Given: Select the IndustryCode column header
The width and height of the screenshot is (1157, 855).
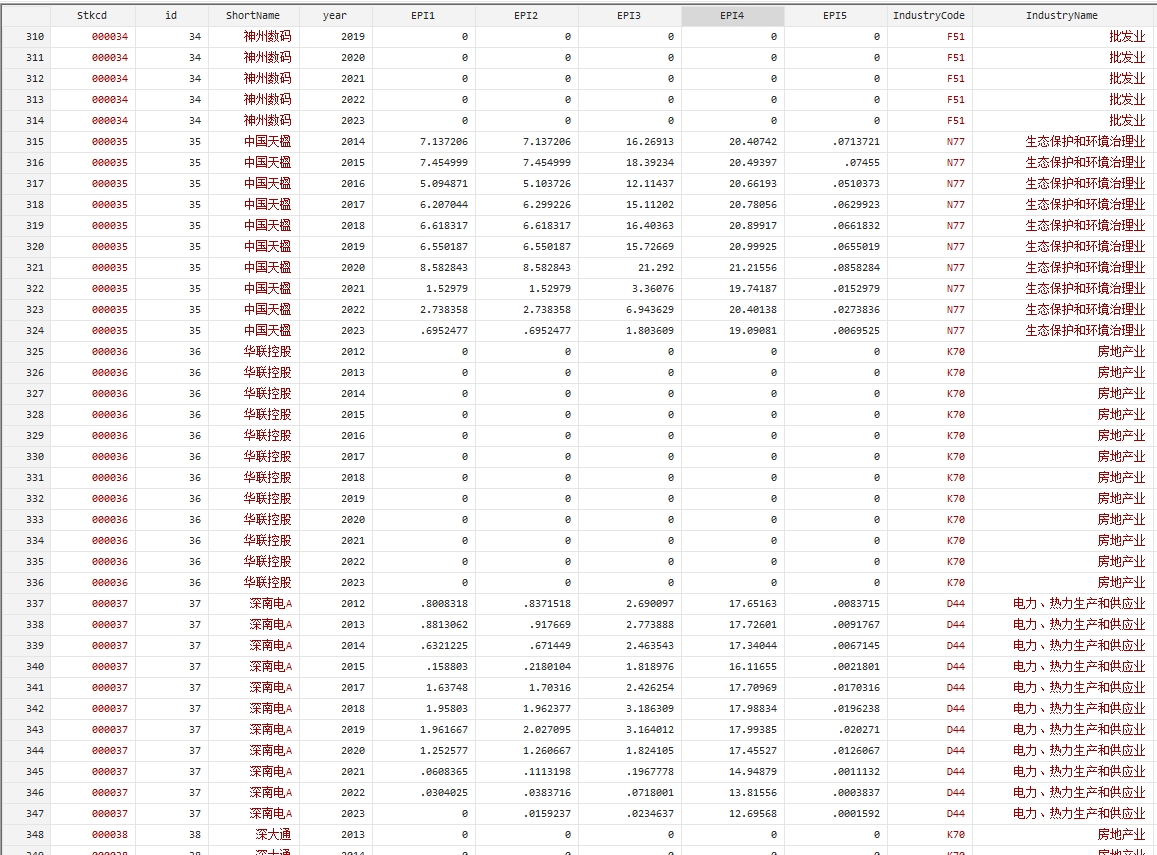Looking at the screenshot, I should [929, 15].
